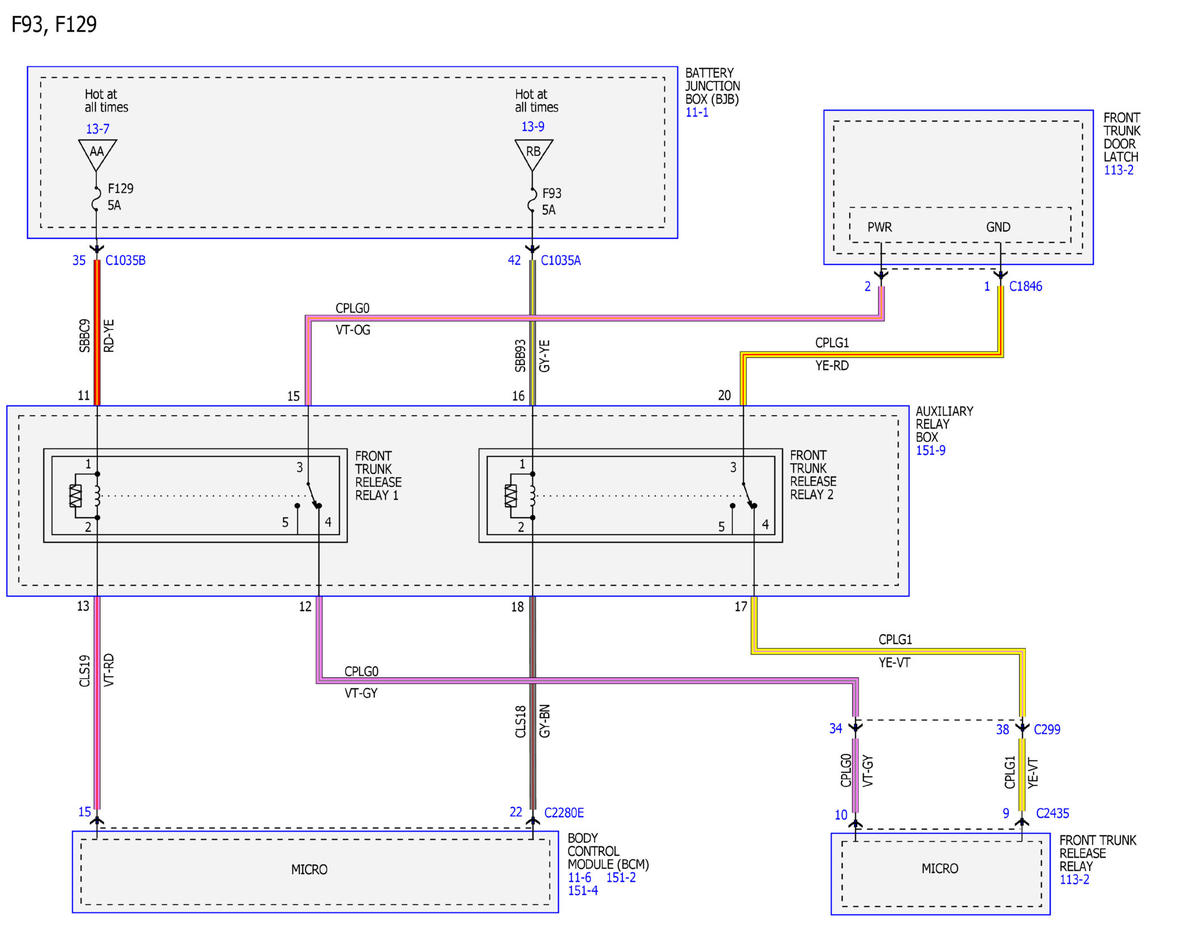1200x927 pixels.
Task: Open connector C2435 link
Action: (x=1053, y=813)
